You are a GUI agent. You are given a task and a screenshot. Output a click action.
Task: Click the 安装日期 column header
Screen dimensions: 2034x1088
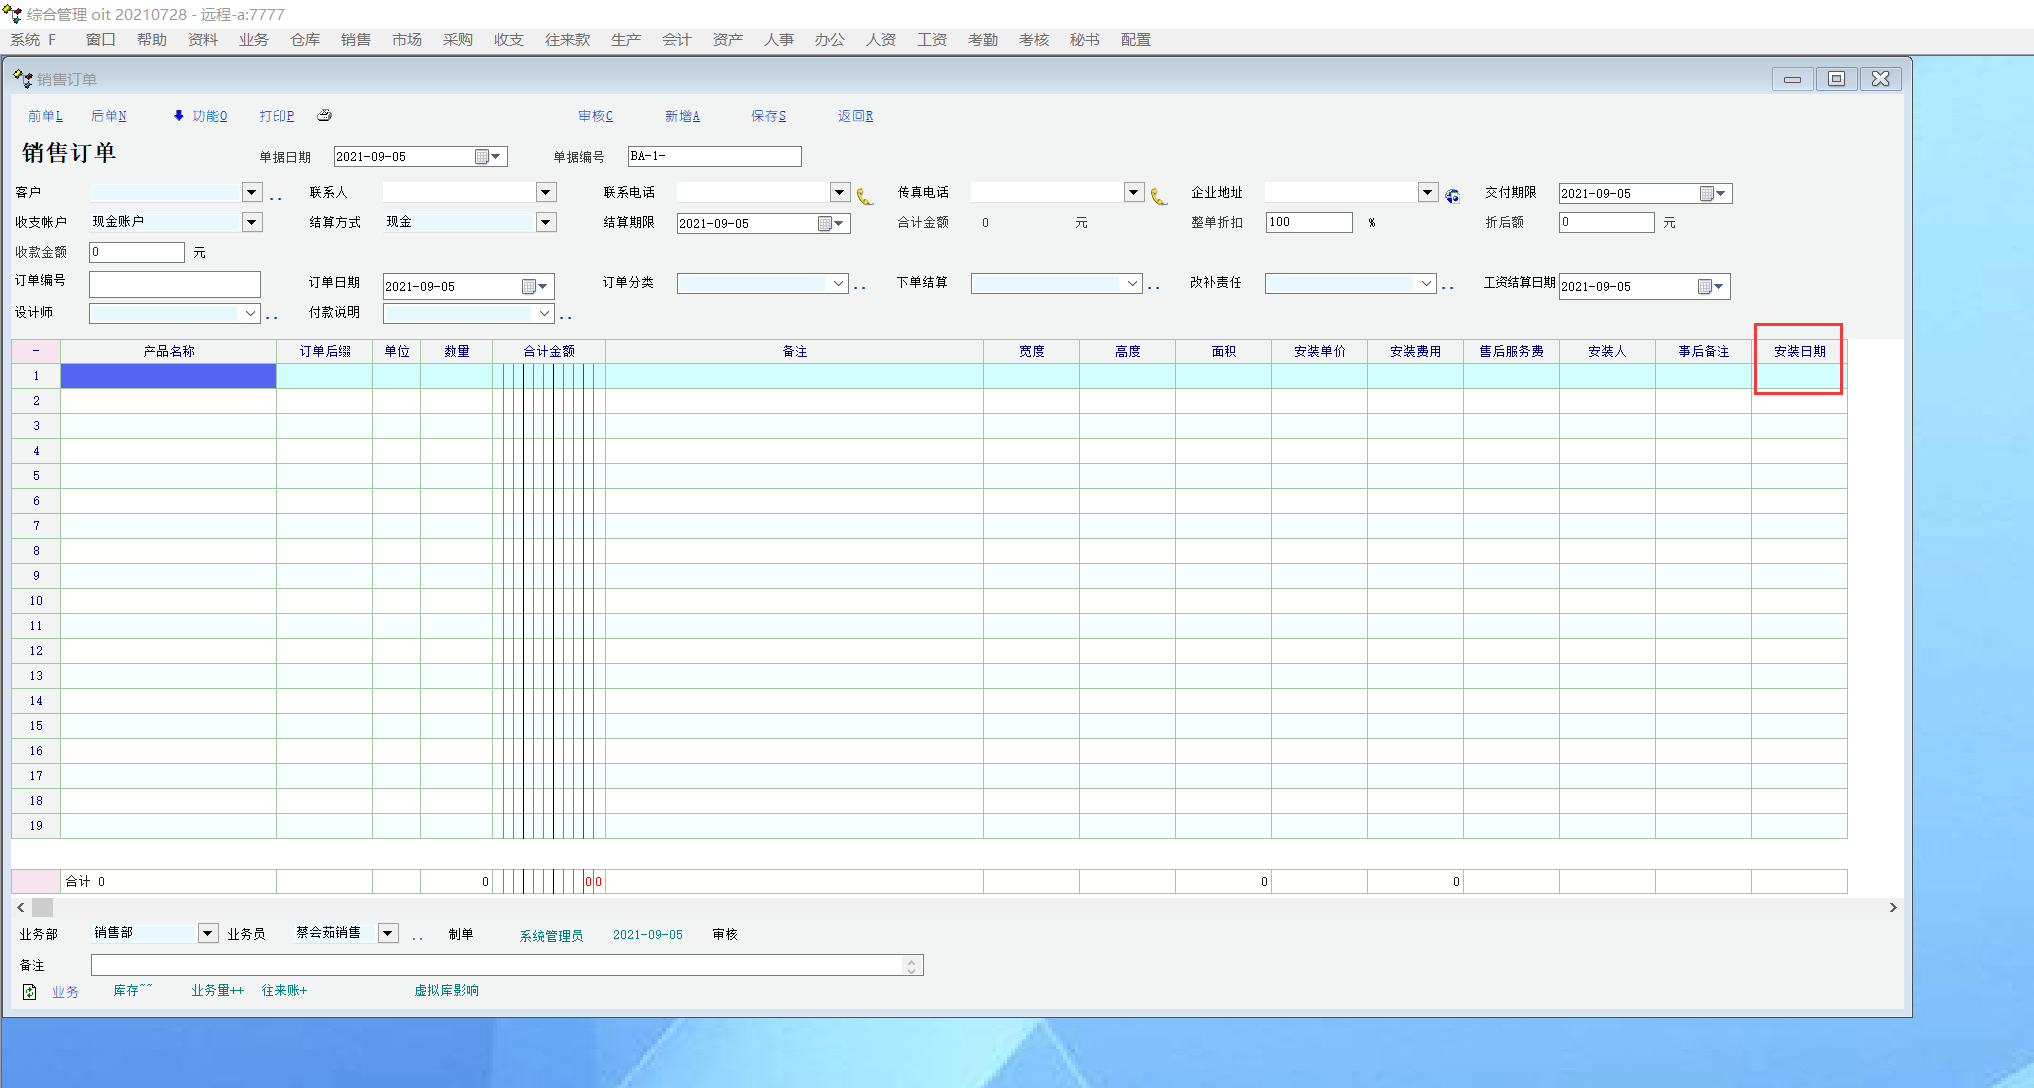[x=1799, y=351]
